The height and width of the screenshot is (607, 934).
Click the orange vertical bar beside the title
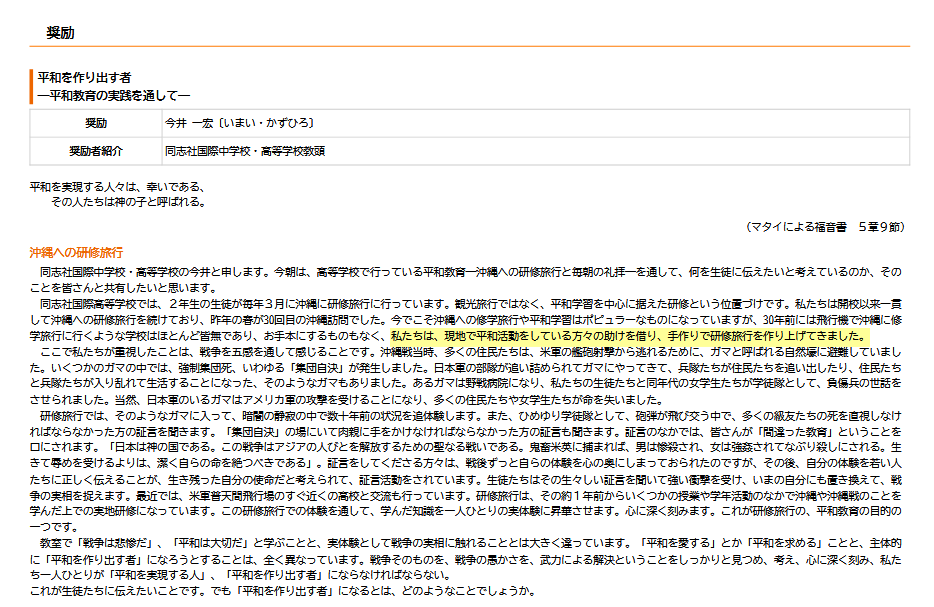pos(31,87)
